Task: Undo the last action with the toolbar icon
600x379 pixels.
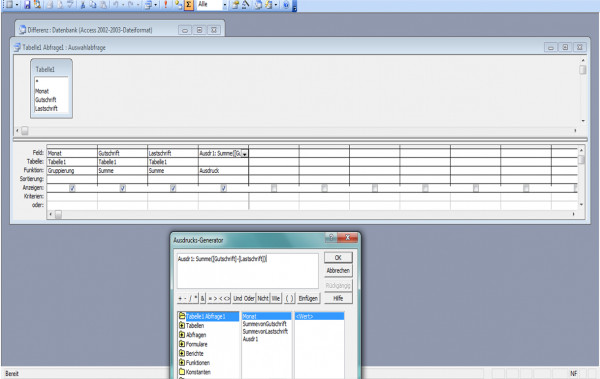Action: 116,5
